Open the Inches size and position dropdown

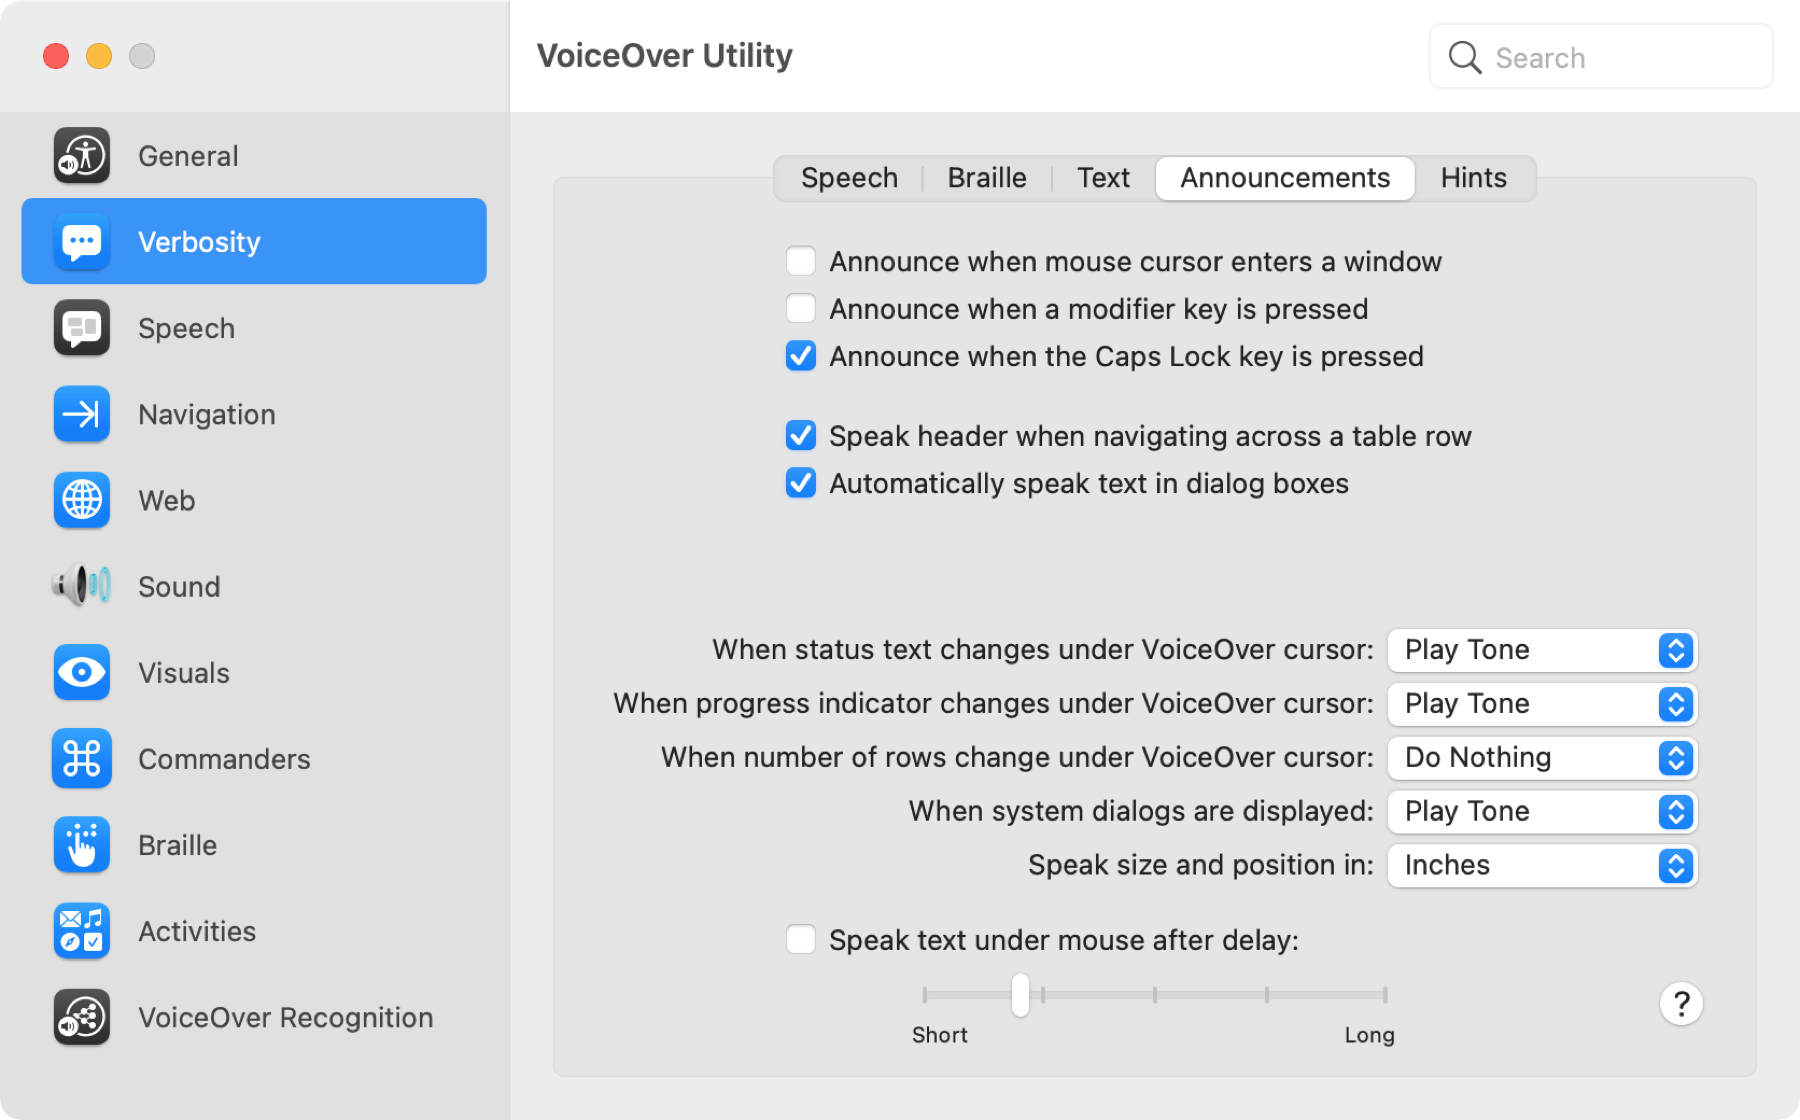click(1542, 865)
